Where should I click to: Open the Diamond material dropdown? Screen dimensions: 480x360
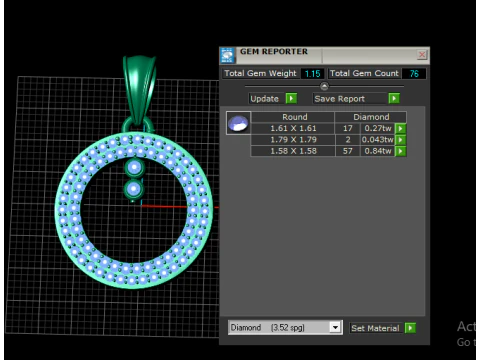pyautogui.click(x=285, y=328)
